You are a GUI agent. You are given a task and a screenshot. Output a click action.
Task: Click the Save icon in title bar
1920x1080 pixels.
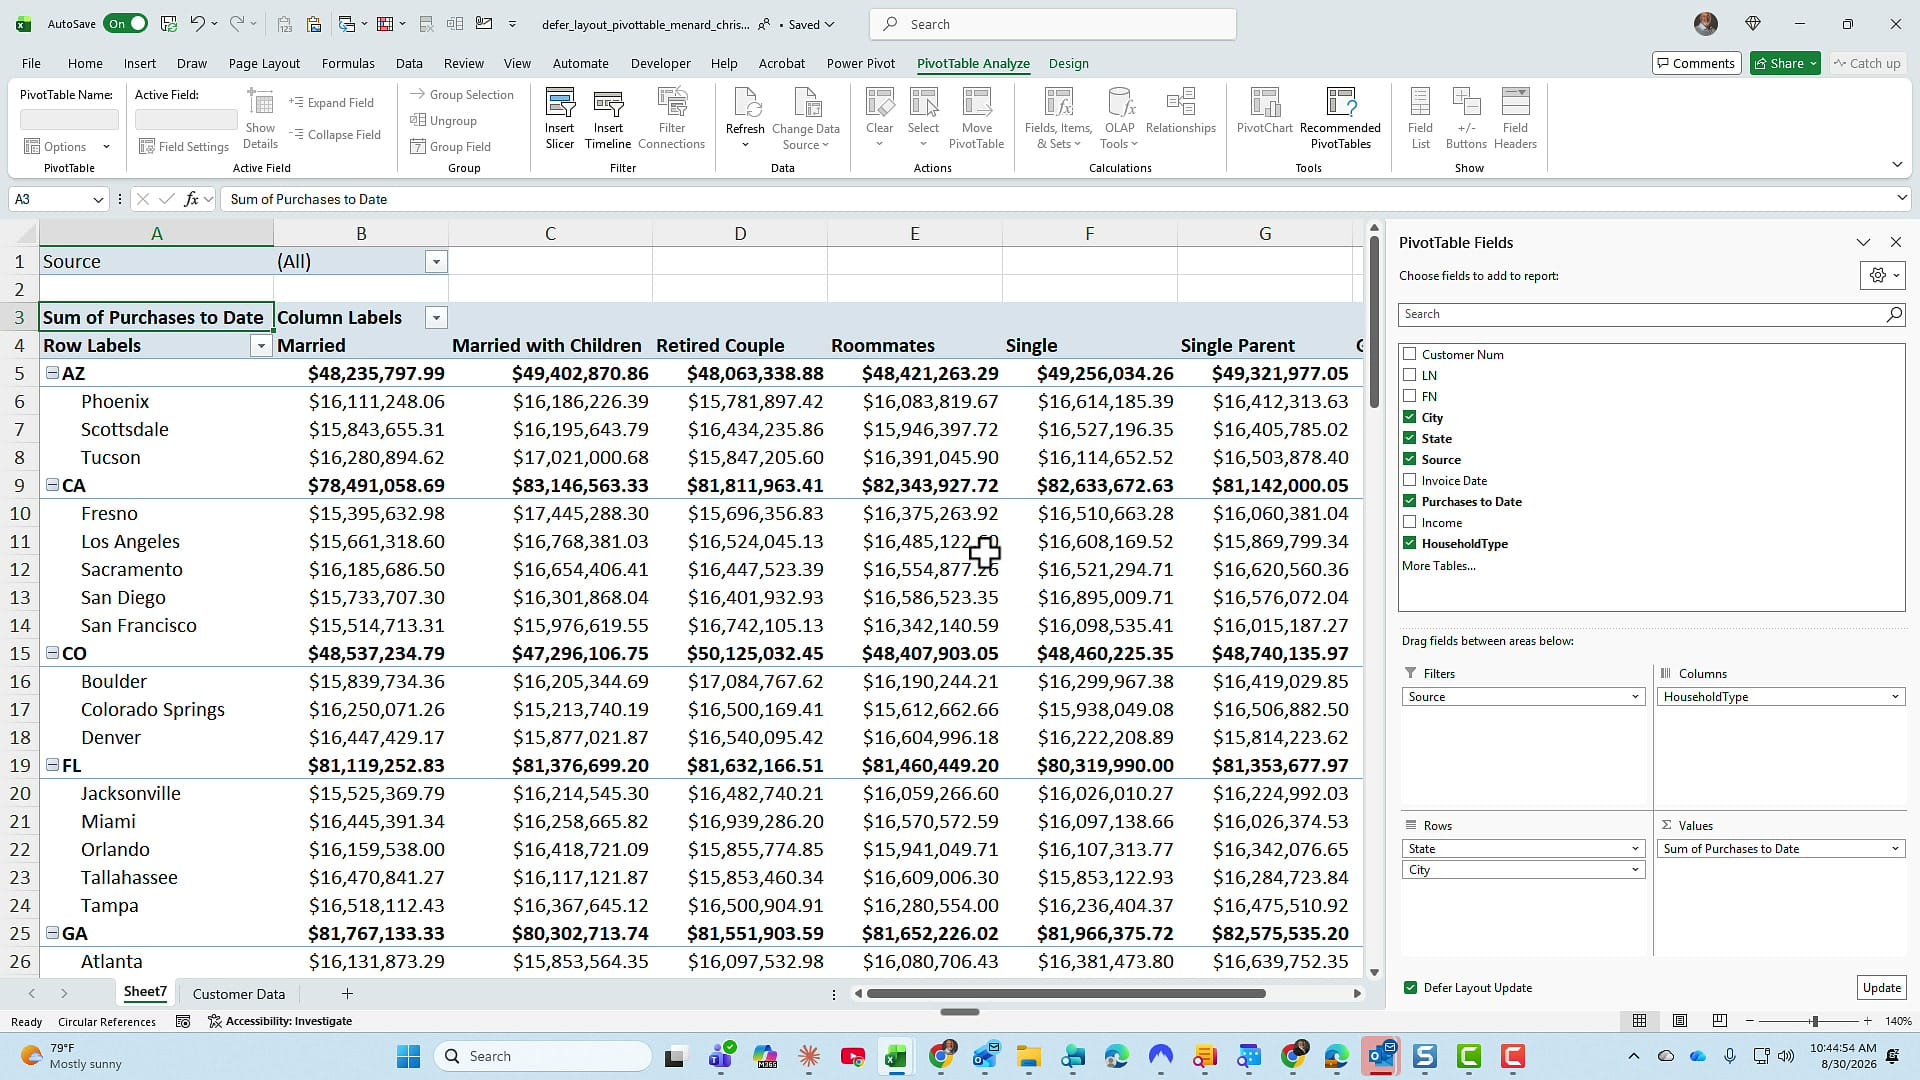[168, 23]
